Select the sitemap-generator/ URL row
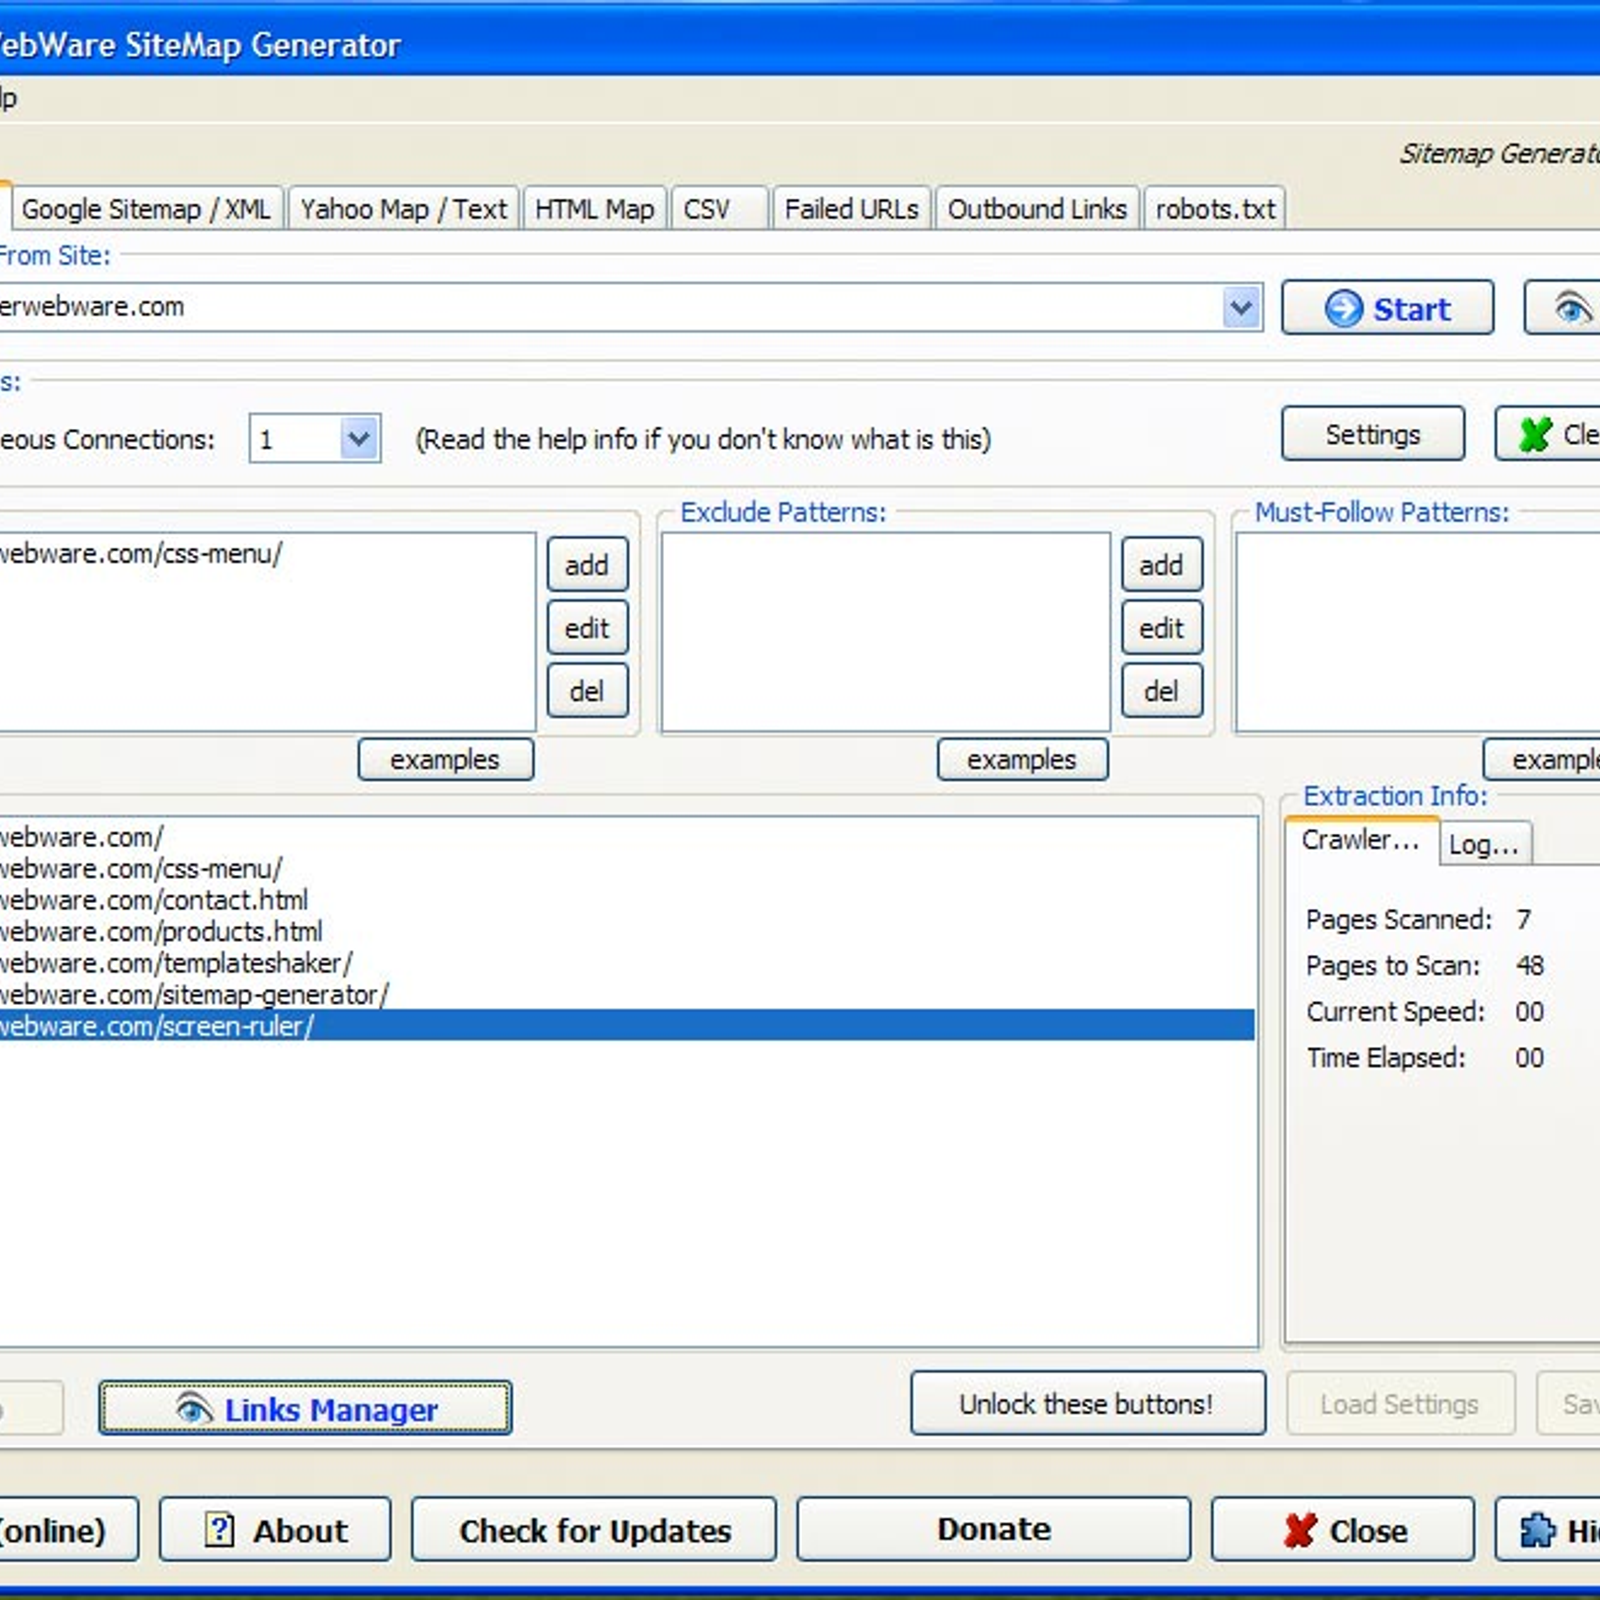 [627, 994]
